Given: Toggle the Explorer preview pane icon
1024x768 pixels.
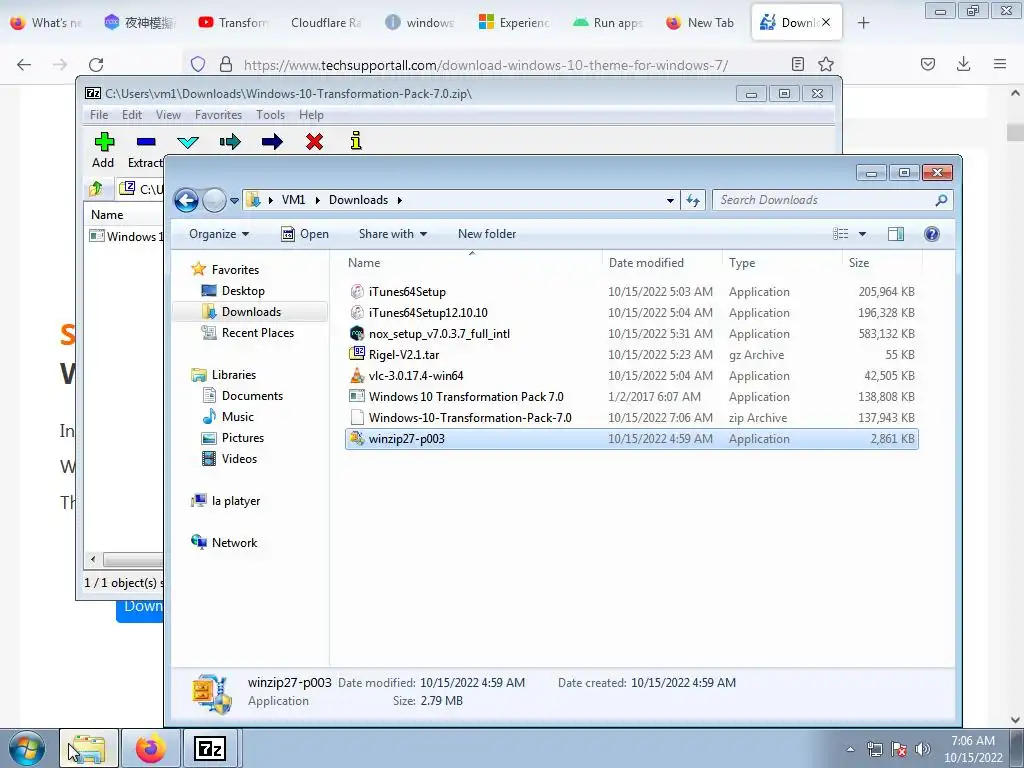Looking at the screenshot, I should click(896, 234).
